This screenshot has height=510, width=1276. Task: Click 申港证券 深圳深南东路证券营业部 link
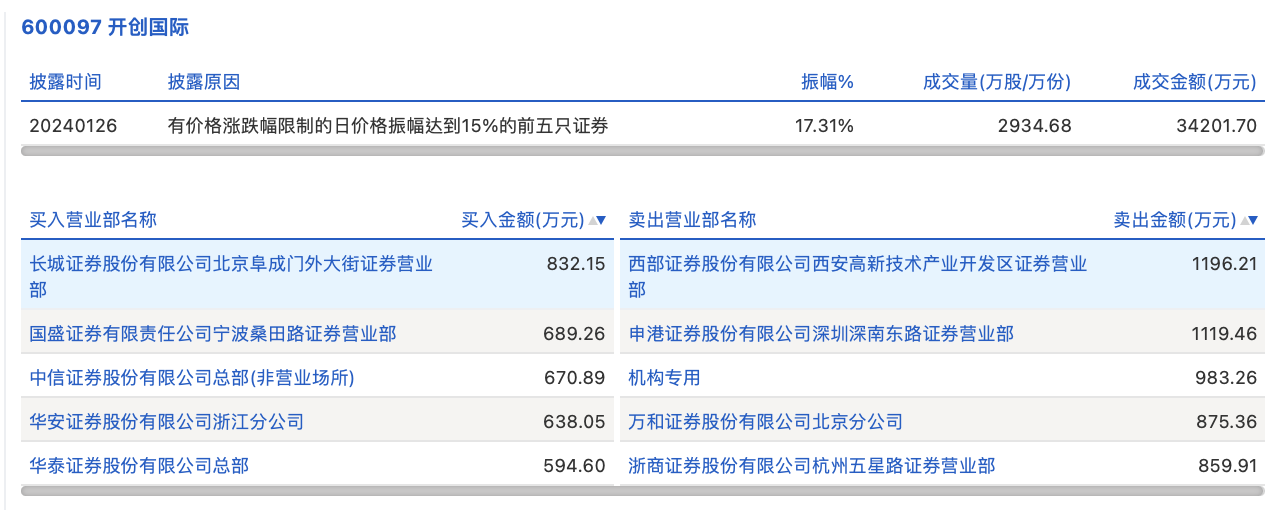[x=820, y=333]
